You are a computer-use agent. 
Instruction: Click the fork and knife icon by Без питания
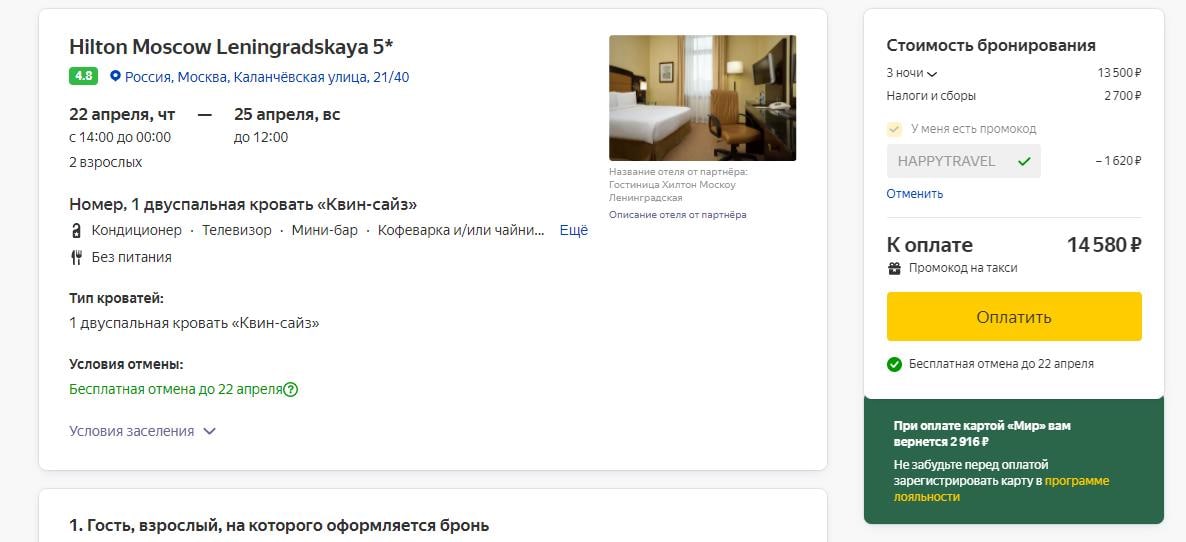tap(76, 257)
